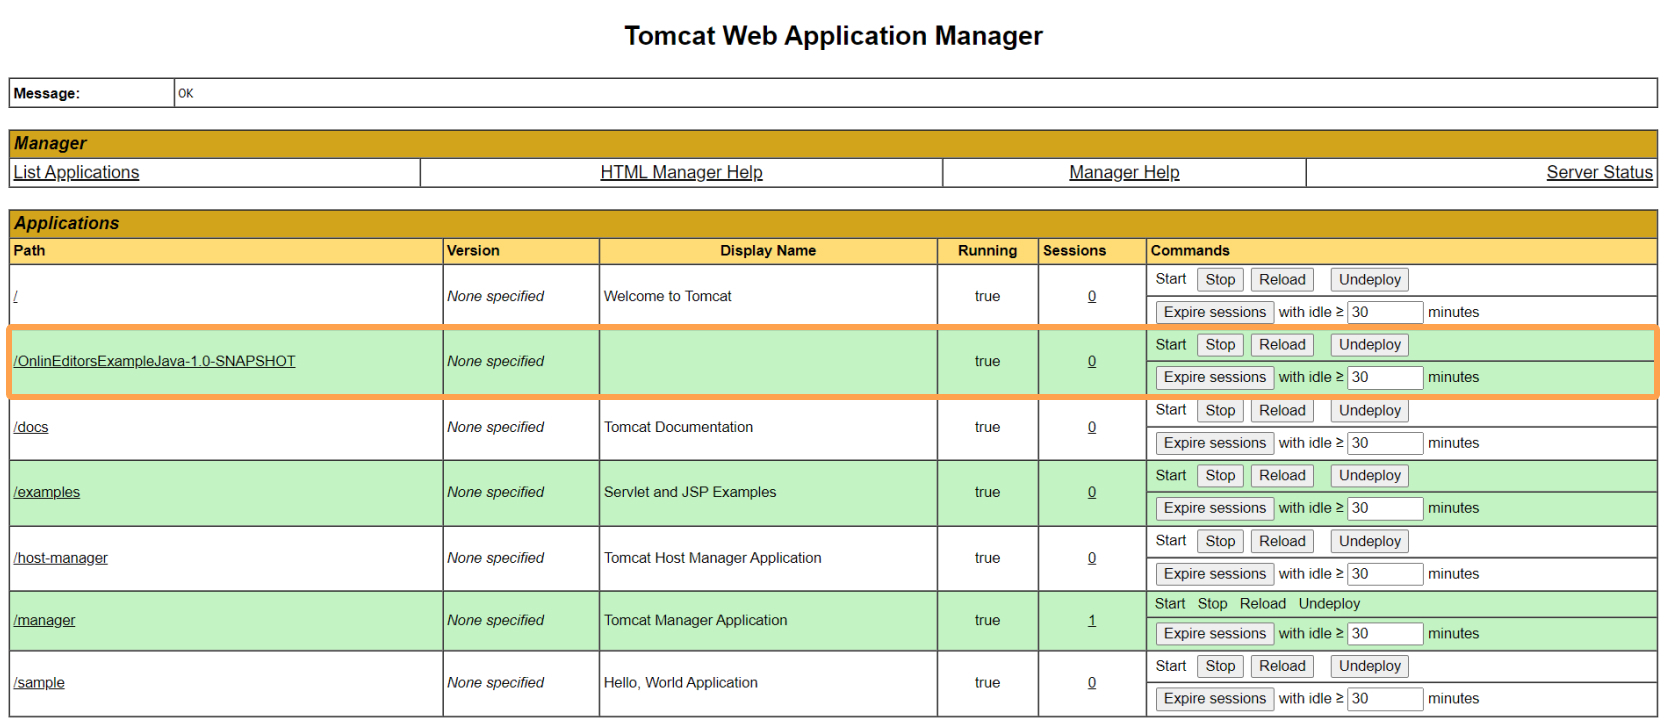Open the Manager Help link
Viewport: 1664px width, 728px height.
tap(1124, 172)
